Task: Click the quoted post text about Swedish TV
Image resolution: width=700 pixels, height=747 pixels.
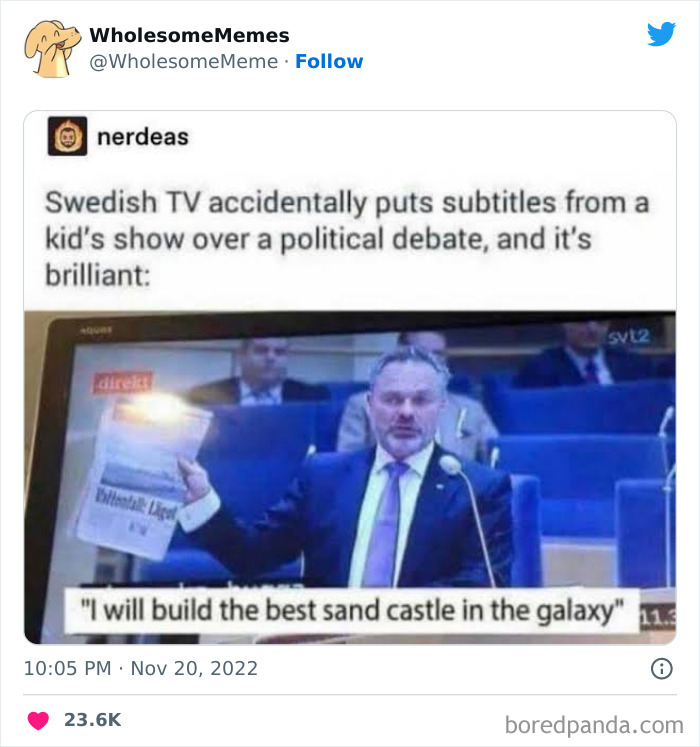Action: (x=347, y=238)
